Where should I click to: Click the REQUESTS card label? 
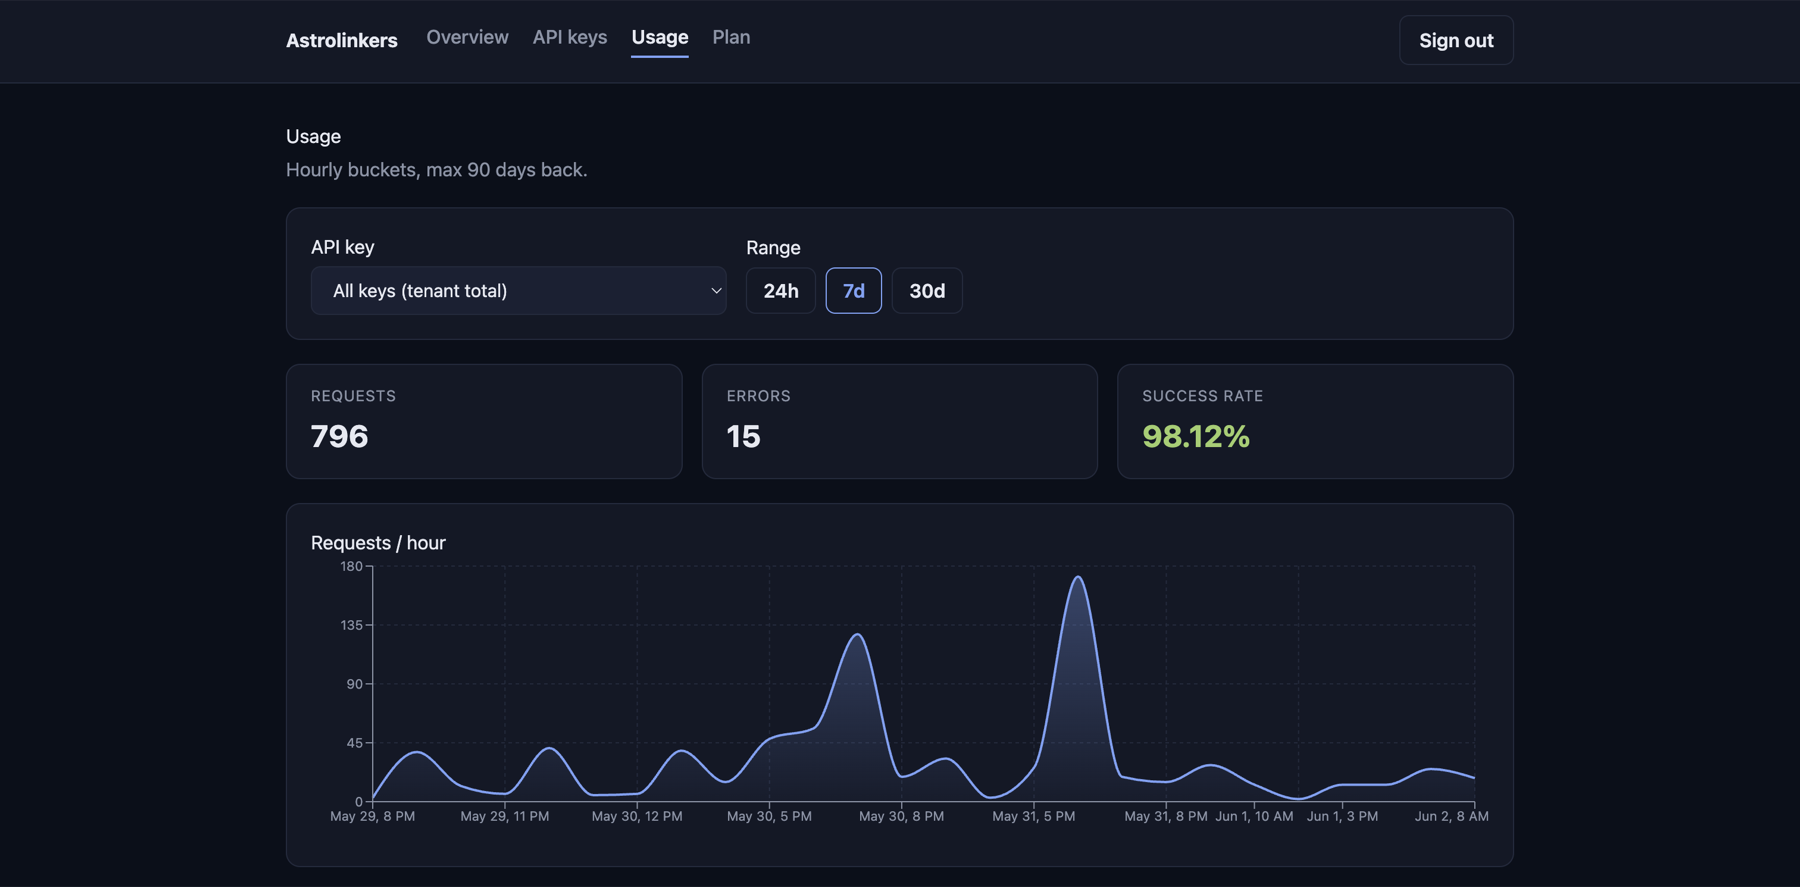[354, 396]
